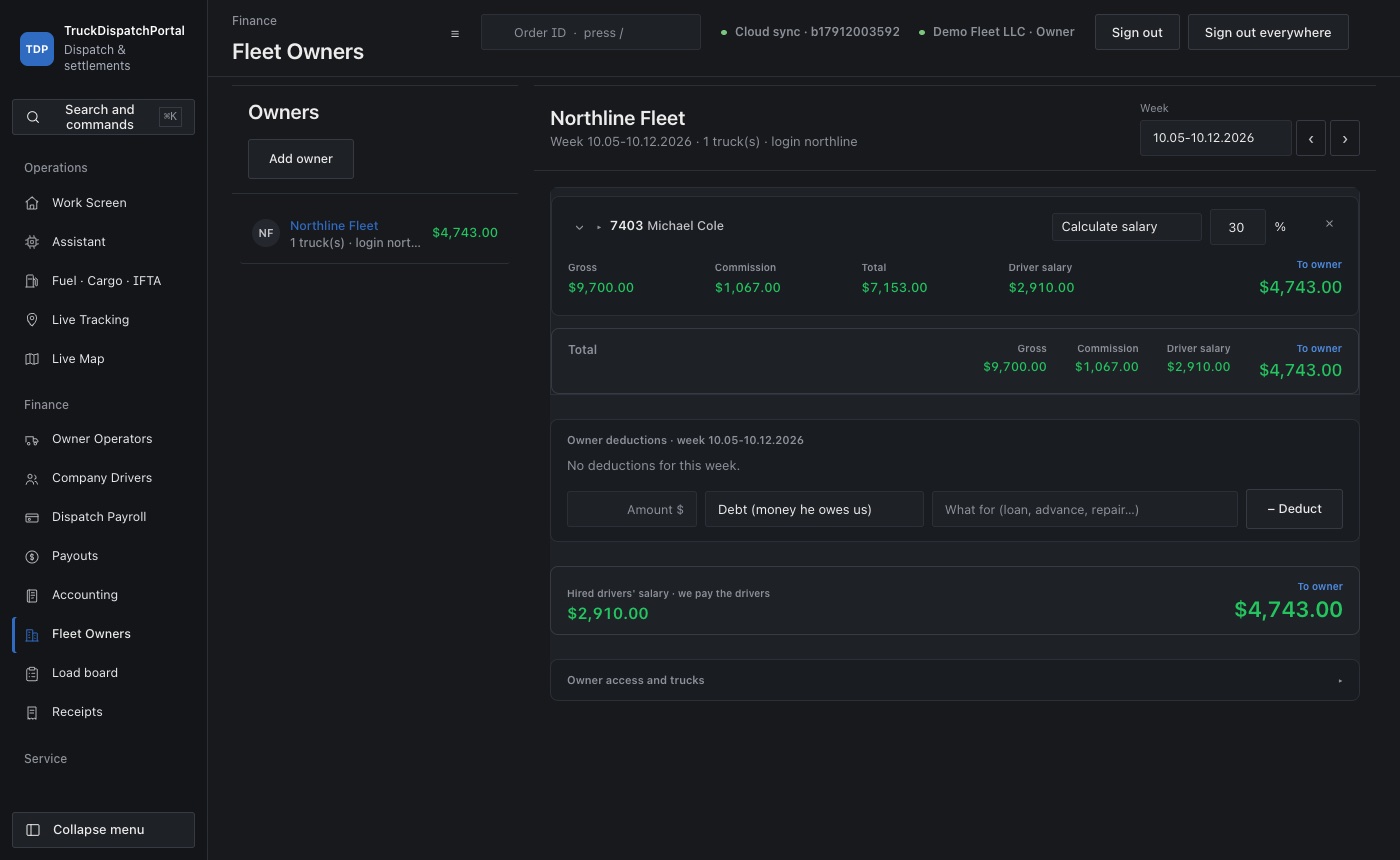The height and width of the screenshot is (860, 1400).
Task: Click the $7,153.00 Total value
Action: (x=894, y=287)
